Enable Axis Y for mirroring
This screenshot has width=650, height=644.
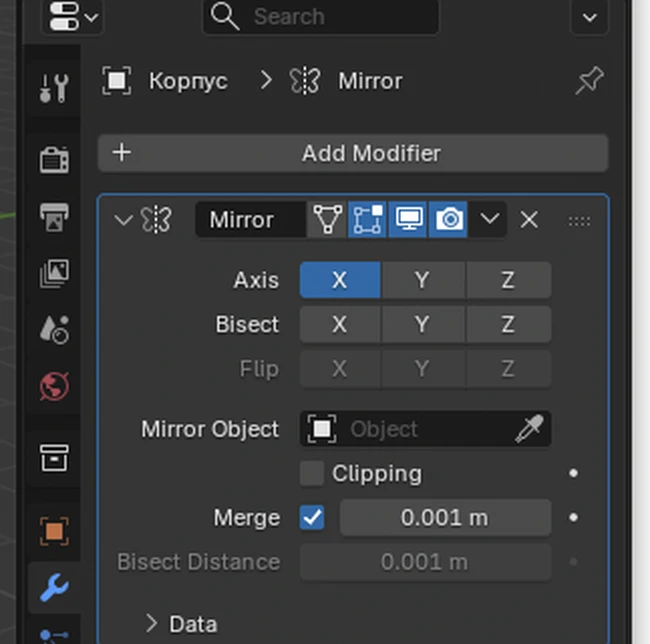(423, 280)
